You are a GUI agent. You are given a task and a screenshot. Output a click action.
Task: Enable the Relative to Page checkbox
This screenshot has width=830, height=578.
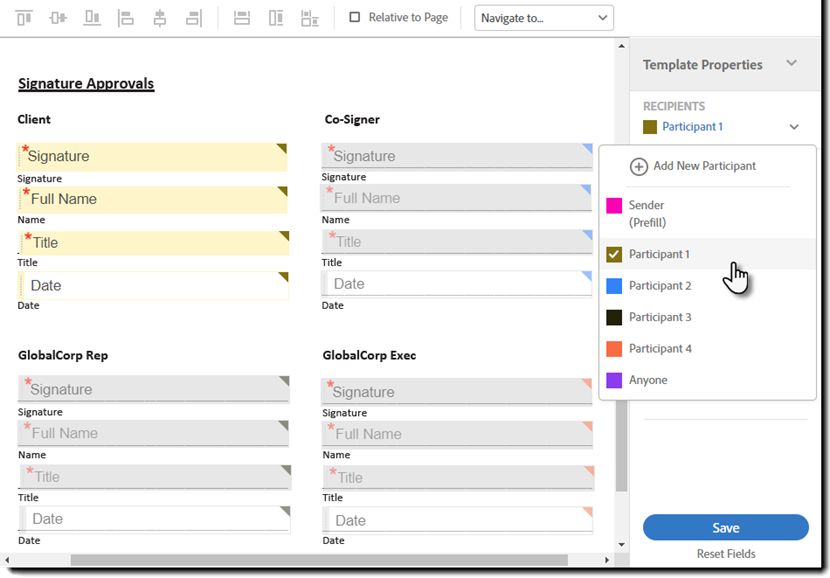click(x=355, y=17)
